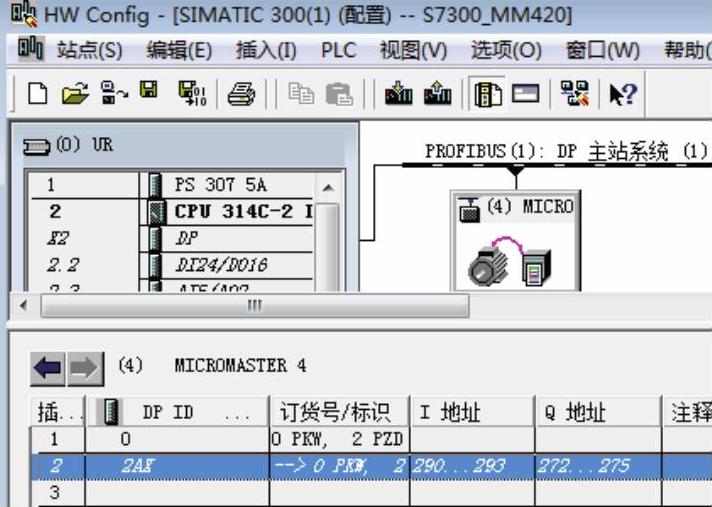Screen dimensions: 712x507
Task: Select the MICROMASTER 4 drive graphic
Action: [x=510, y=261]
